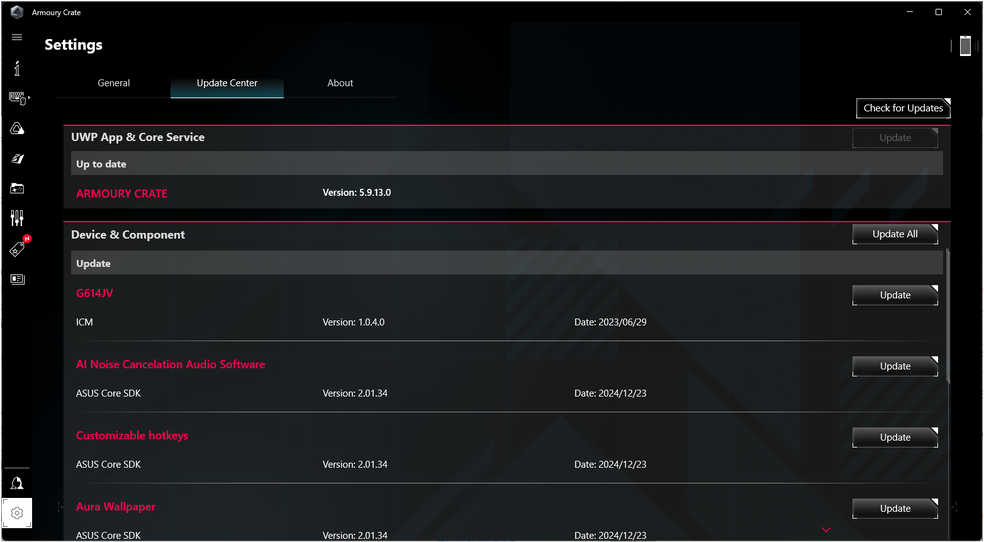
Task: Click Date: 2023/06/29 text
Action: point(611,322)
